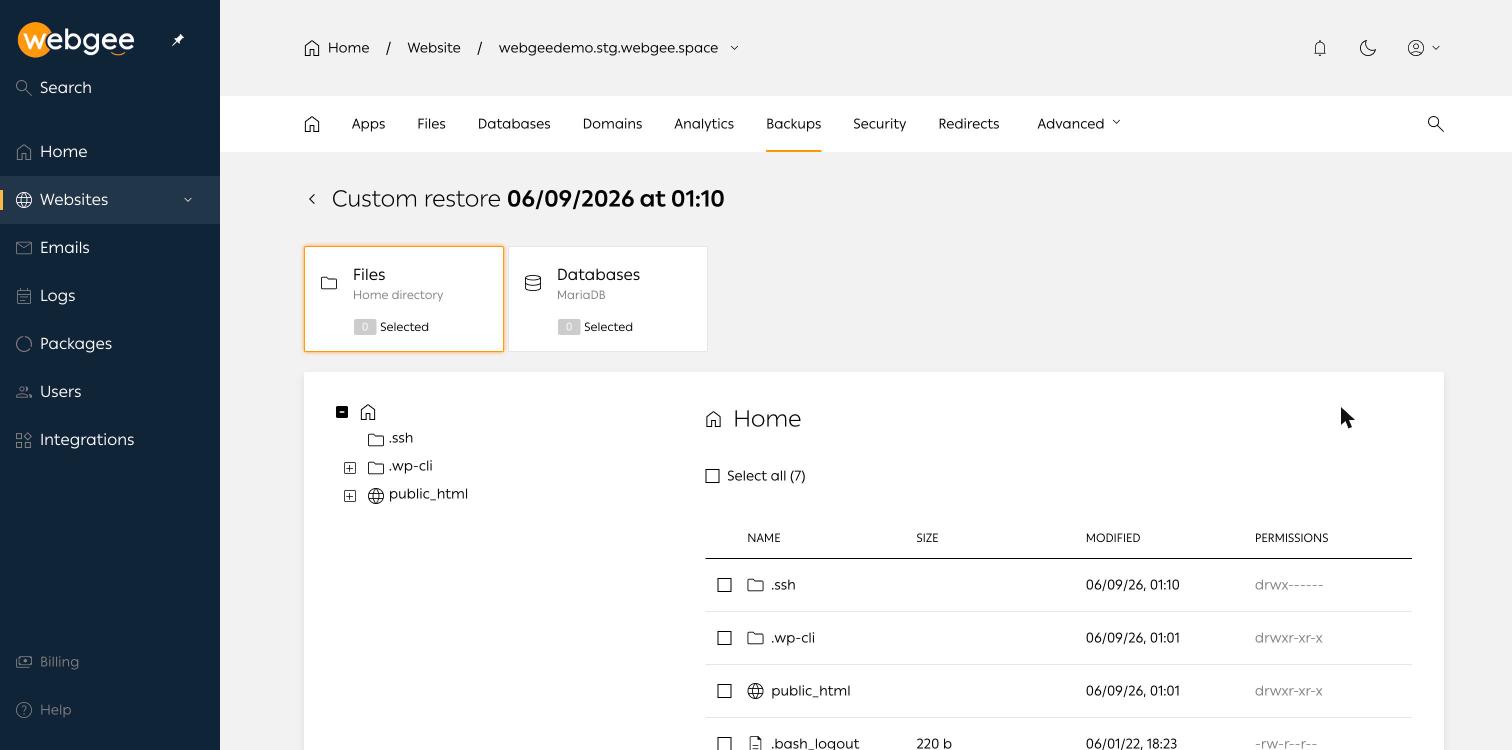
Task: Go back using the arrow beside Custom restore
Action: tap(312, 199)
